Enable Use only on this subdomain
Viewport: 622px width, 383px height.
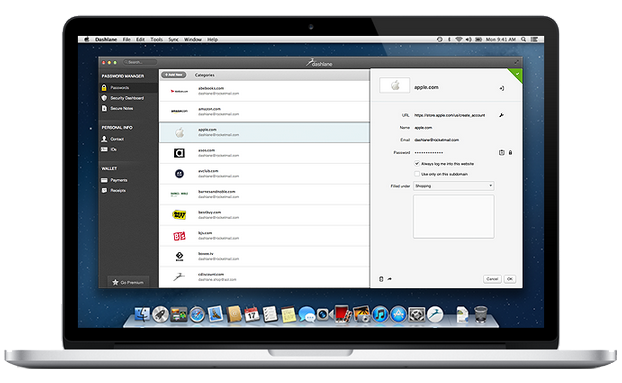tap(417, 174)
